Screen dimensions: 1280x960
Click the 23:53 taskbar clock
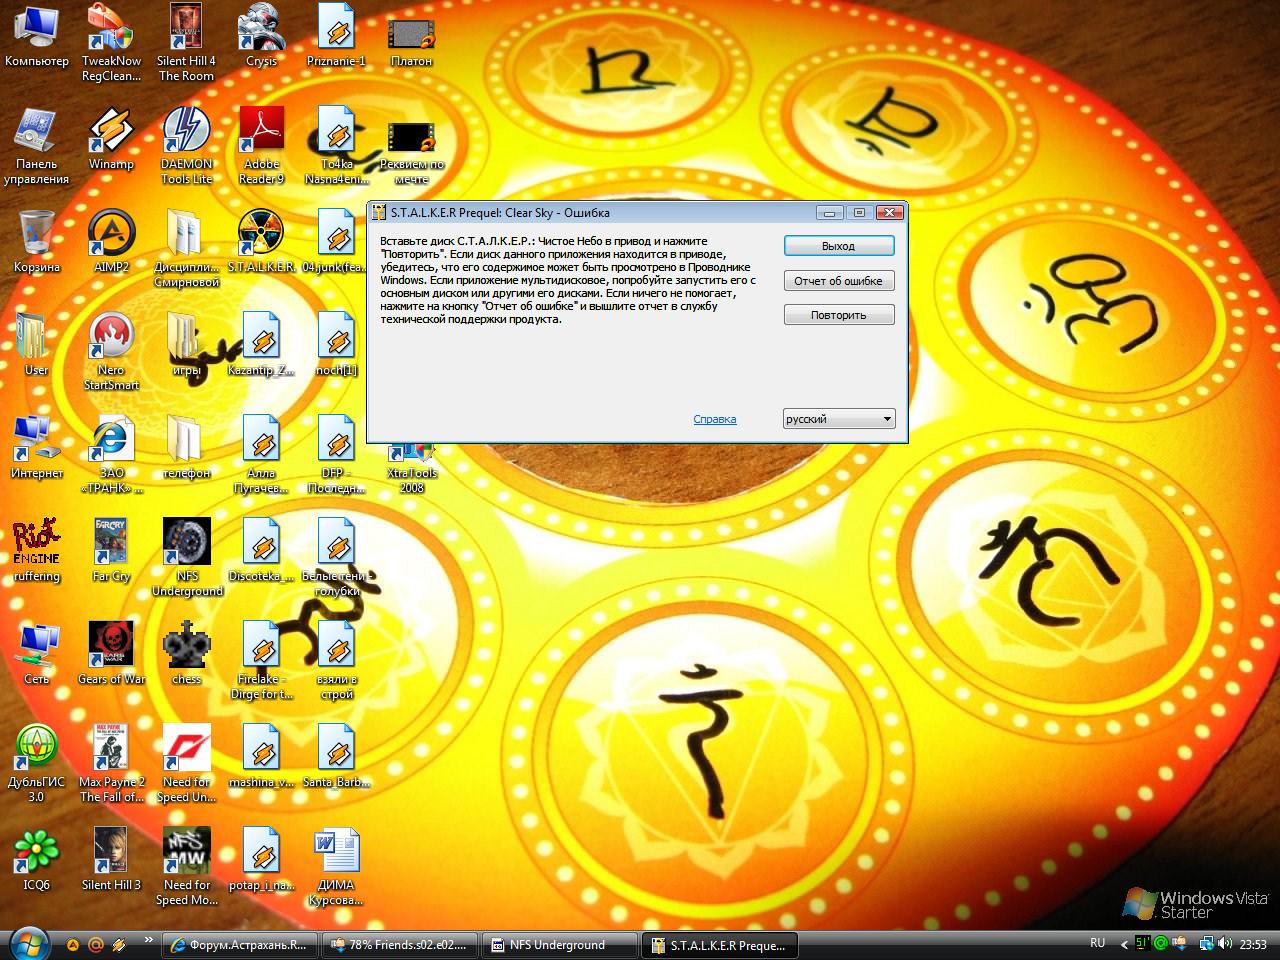1253,944
